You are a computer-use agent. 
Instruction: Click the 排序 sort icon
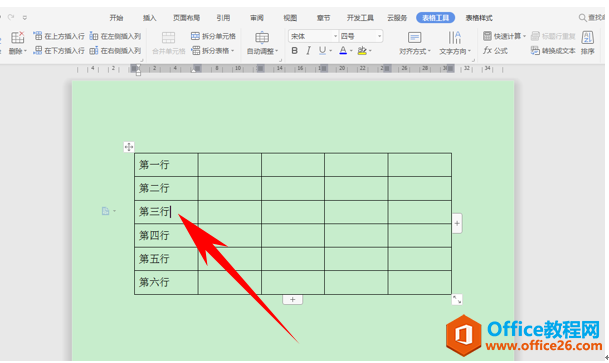click(x=587, y=38)
